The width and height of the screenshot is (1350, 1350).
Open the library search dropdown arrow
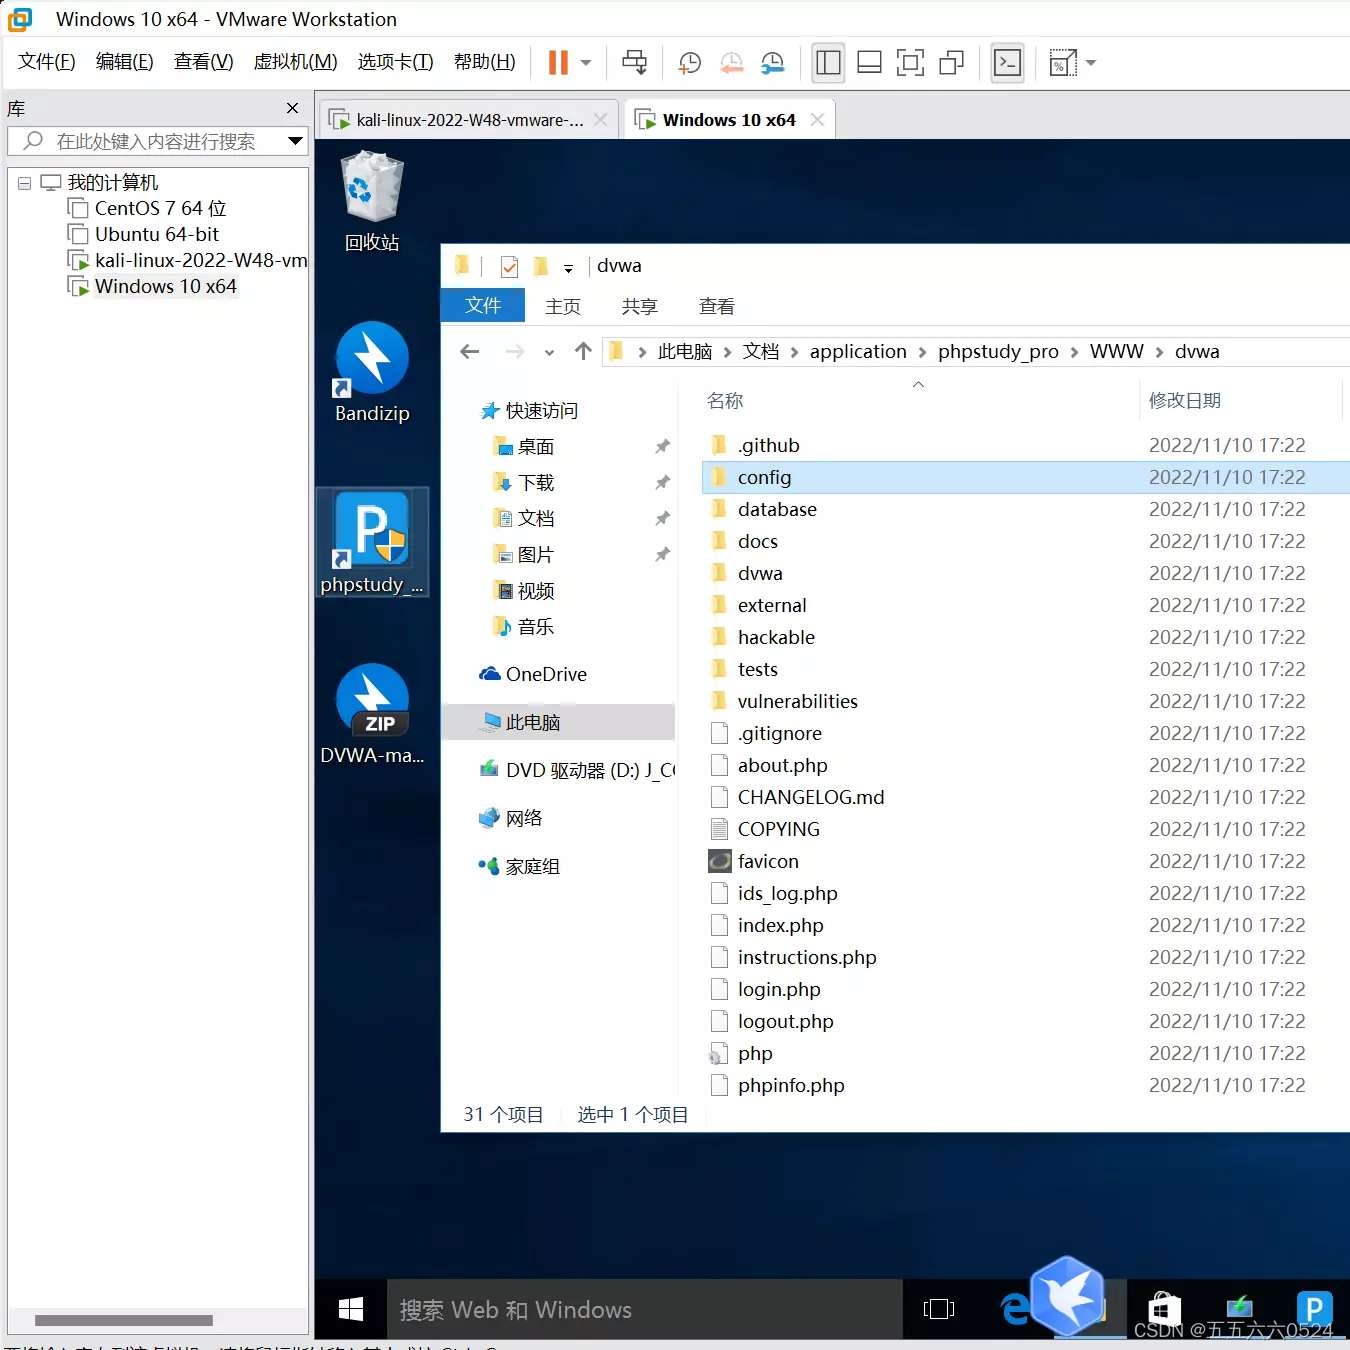(295, 141)
